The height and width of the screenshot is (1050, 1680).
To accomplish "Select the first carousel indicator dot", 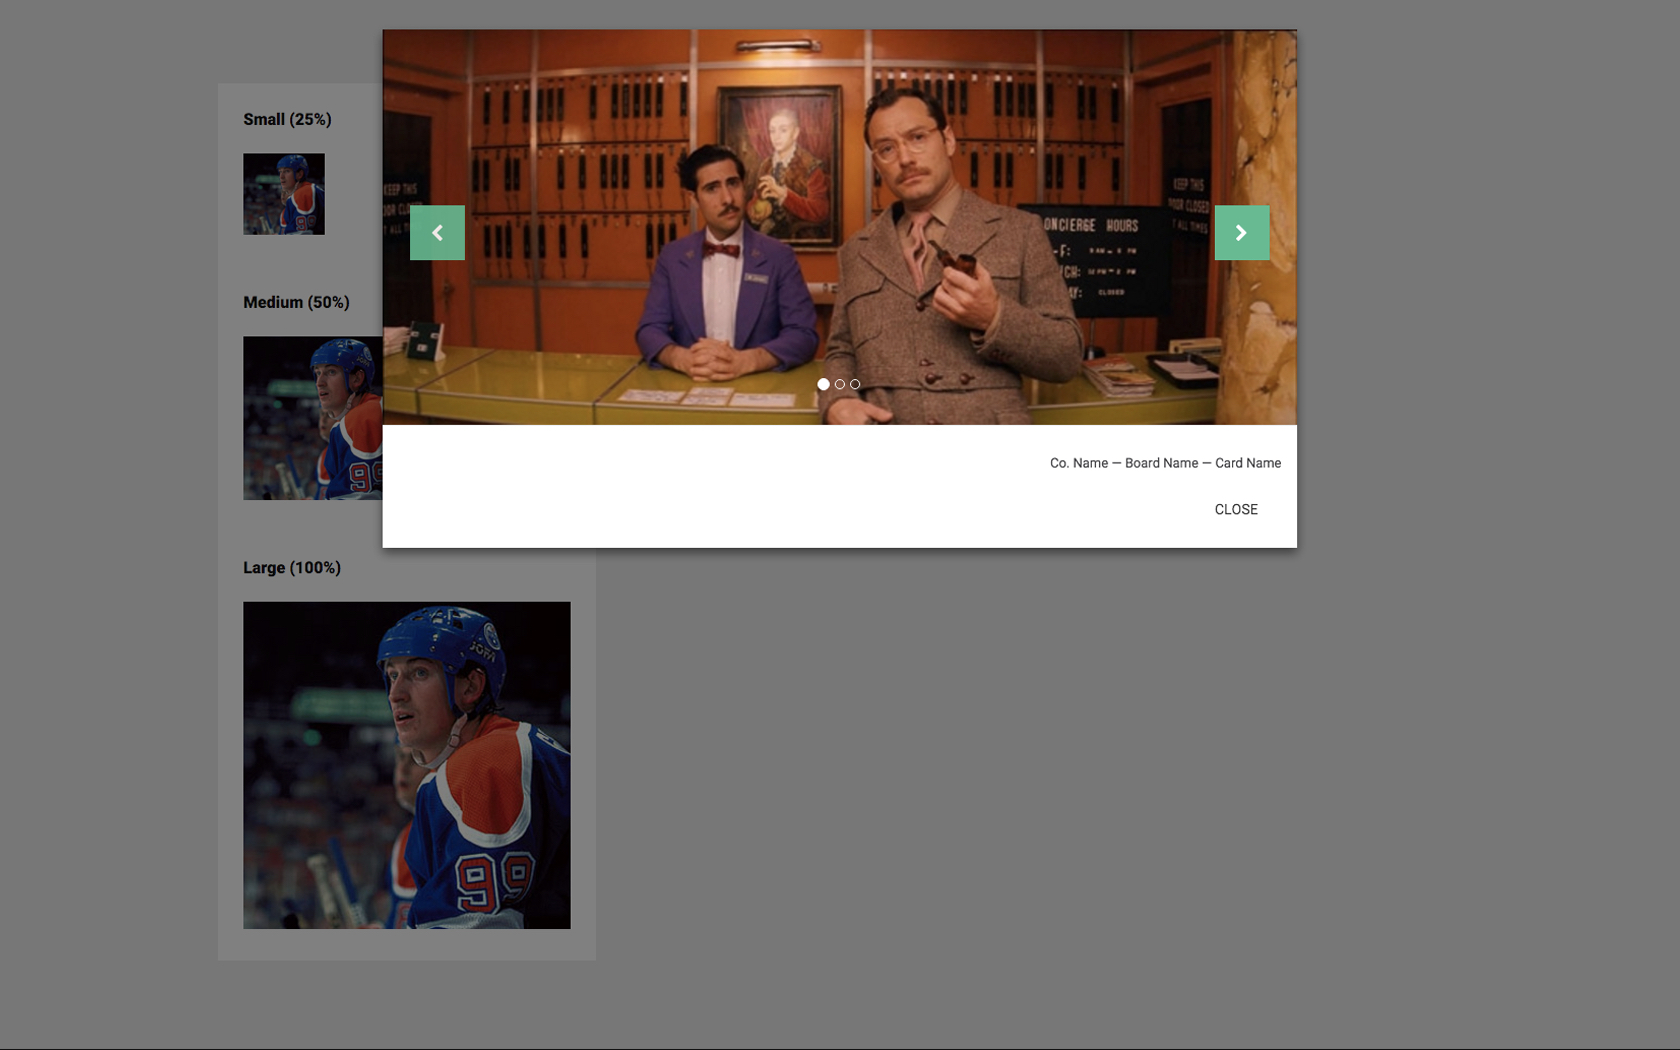I will point(823,384).
